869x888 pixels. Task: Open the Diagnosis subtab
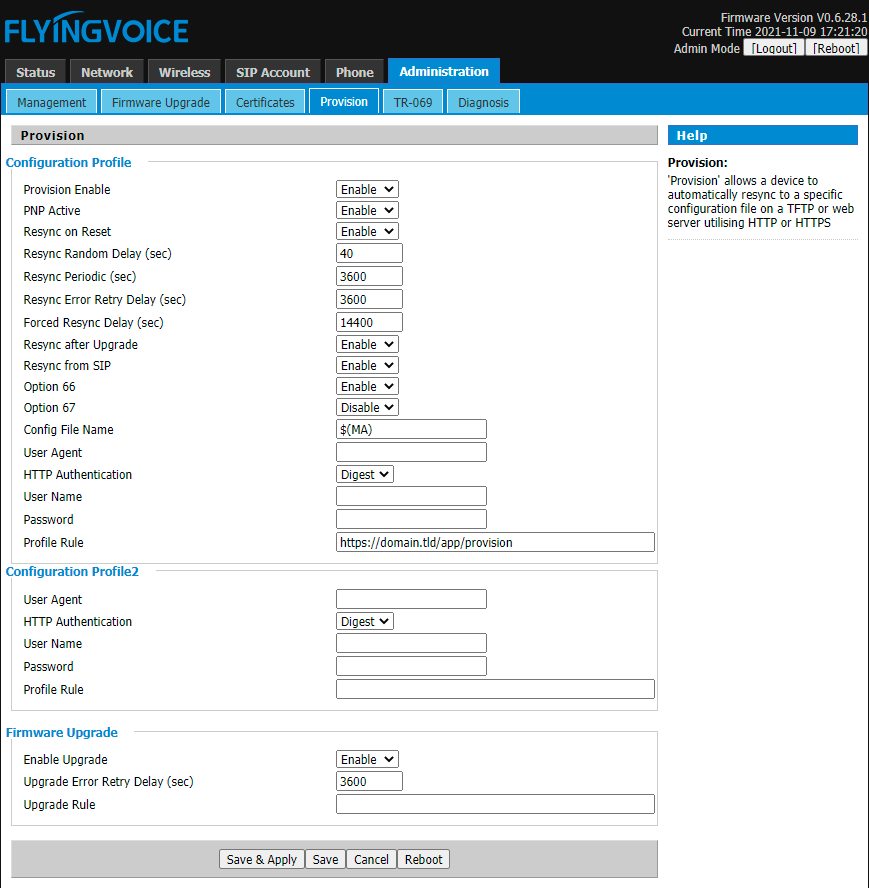coord(483,102)
